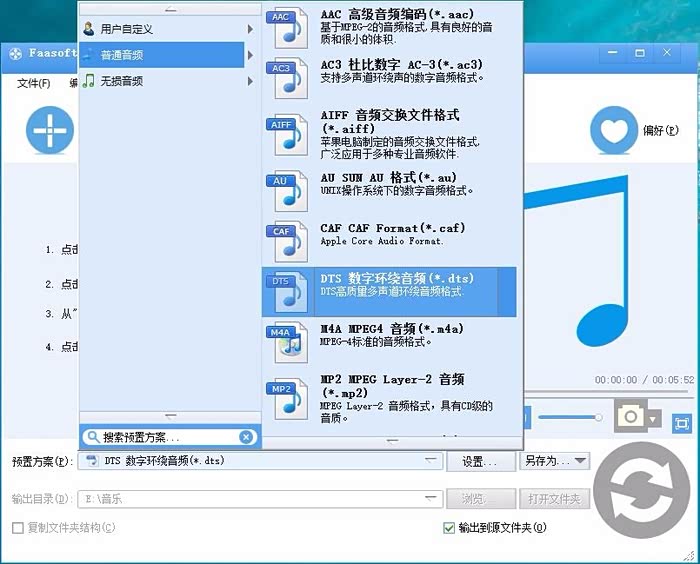The image size is (700, 564).
Task: Click the 设置... button
Action: pos(480,461)
